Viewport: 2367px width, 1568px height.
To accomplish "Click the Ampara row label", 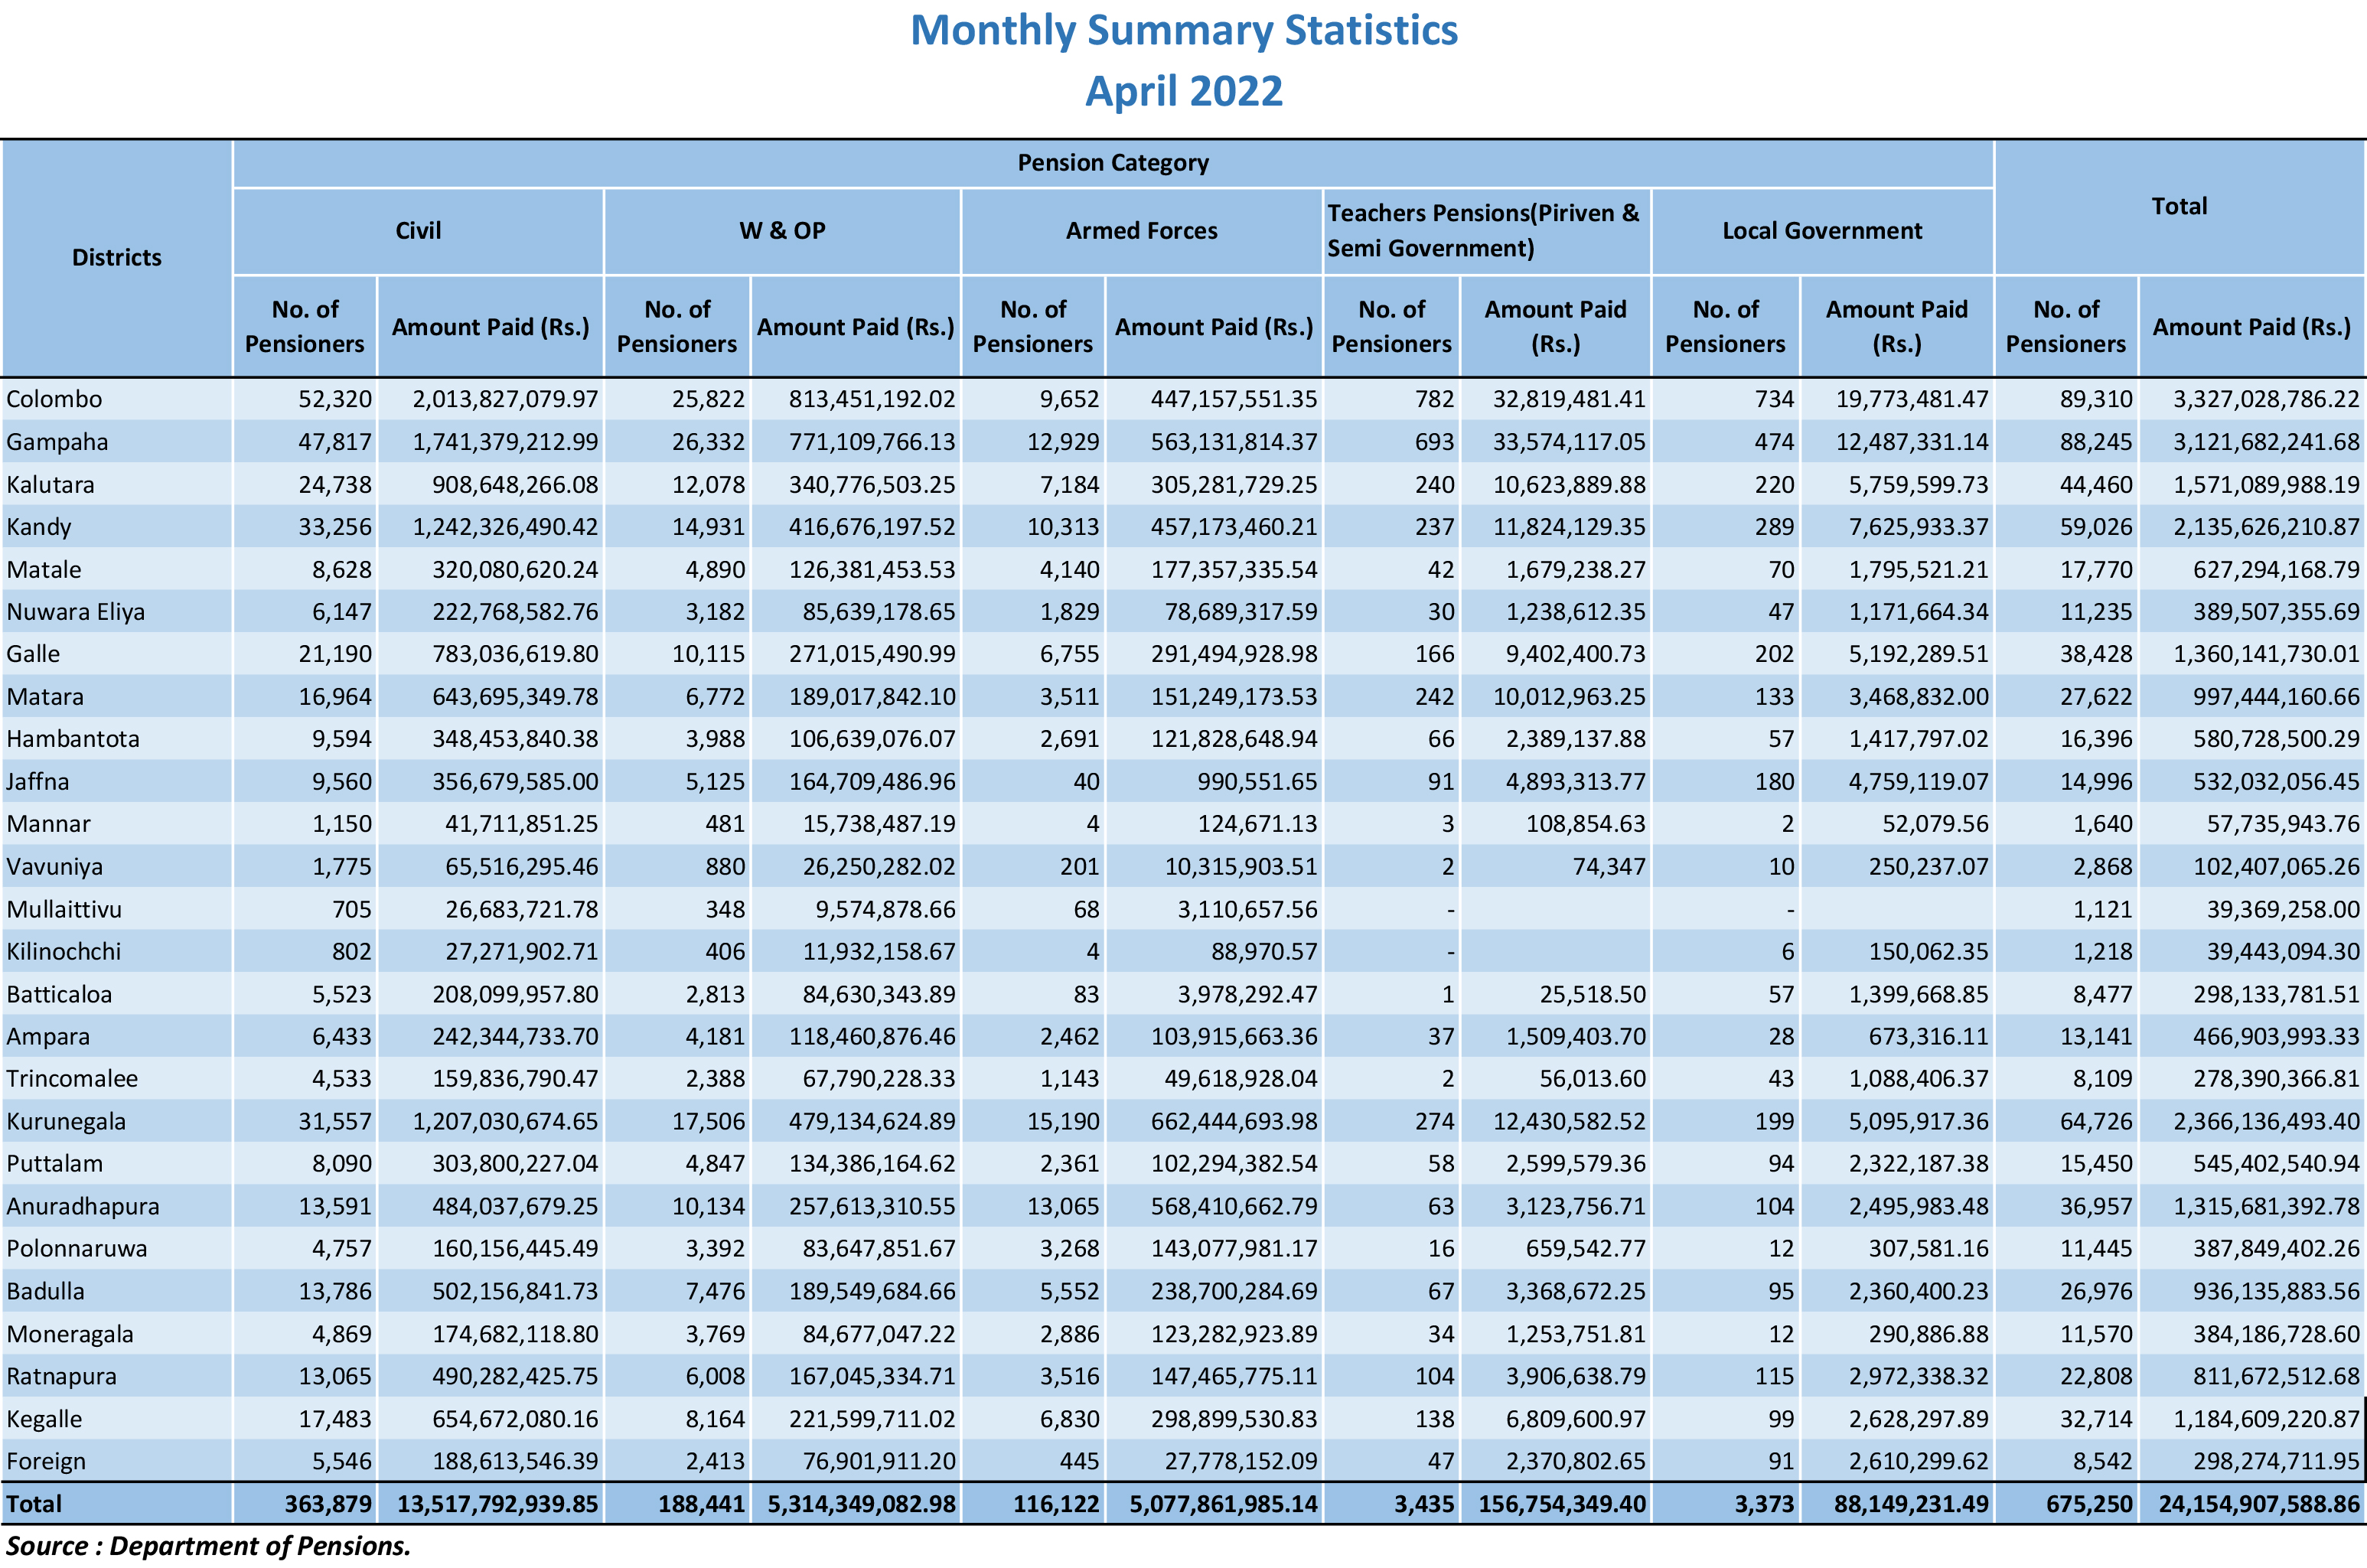I will click(48, 1037).
